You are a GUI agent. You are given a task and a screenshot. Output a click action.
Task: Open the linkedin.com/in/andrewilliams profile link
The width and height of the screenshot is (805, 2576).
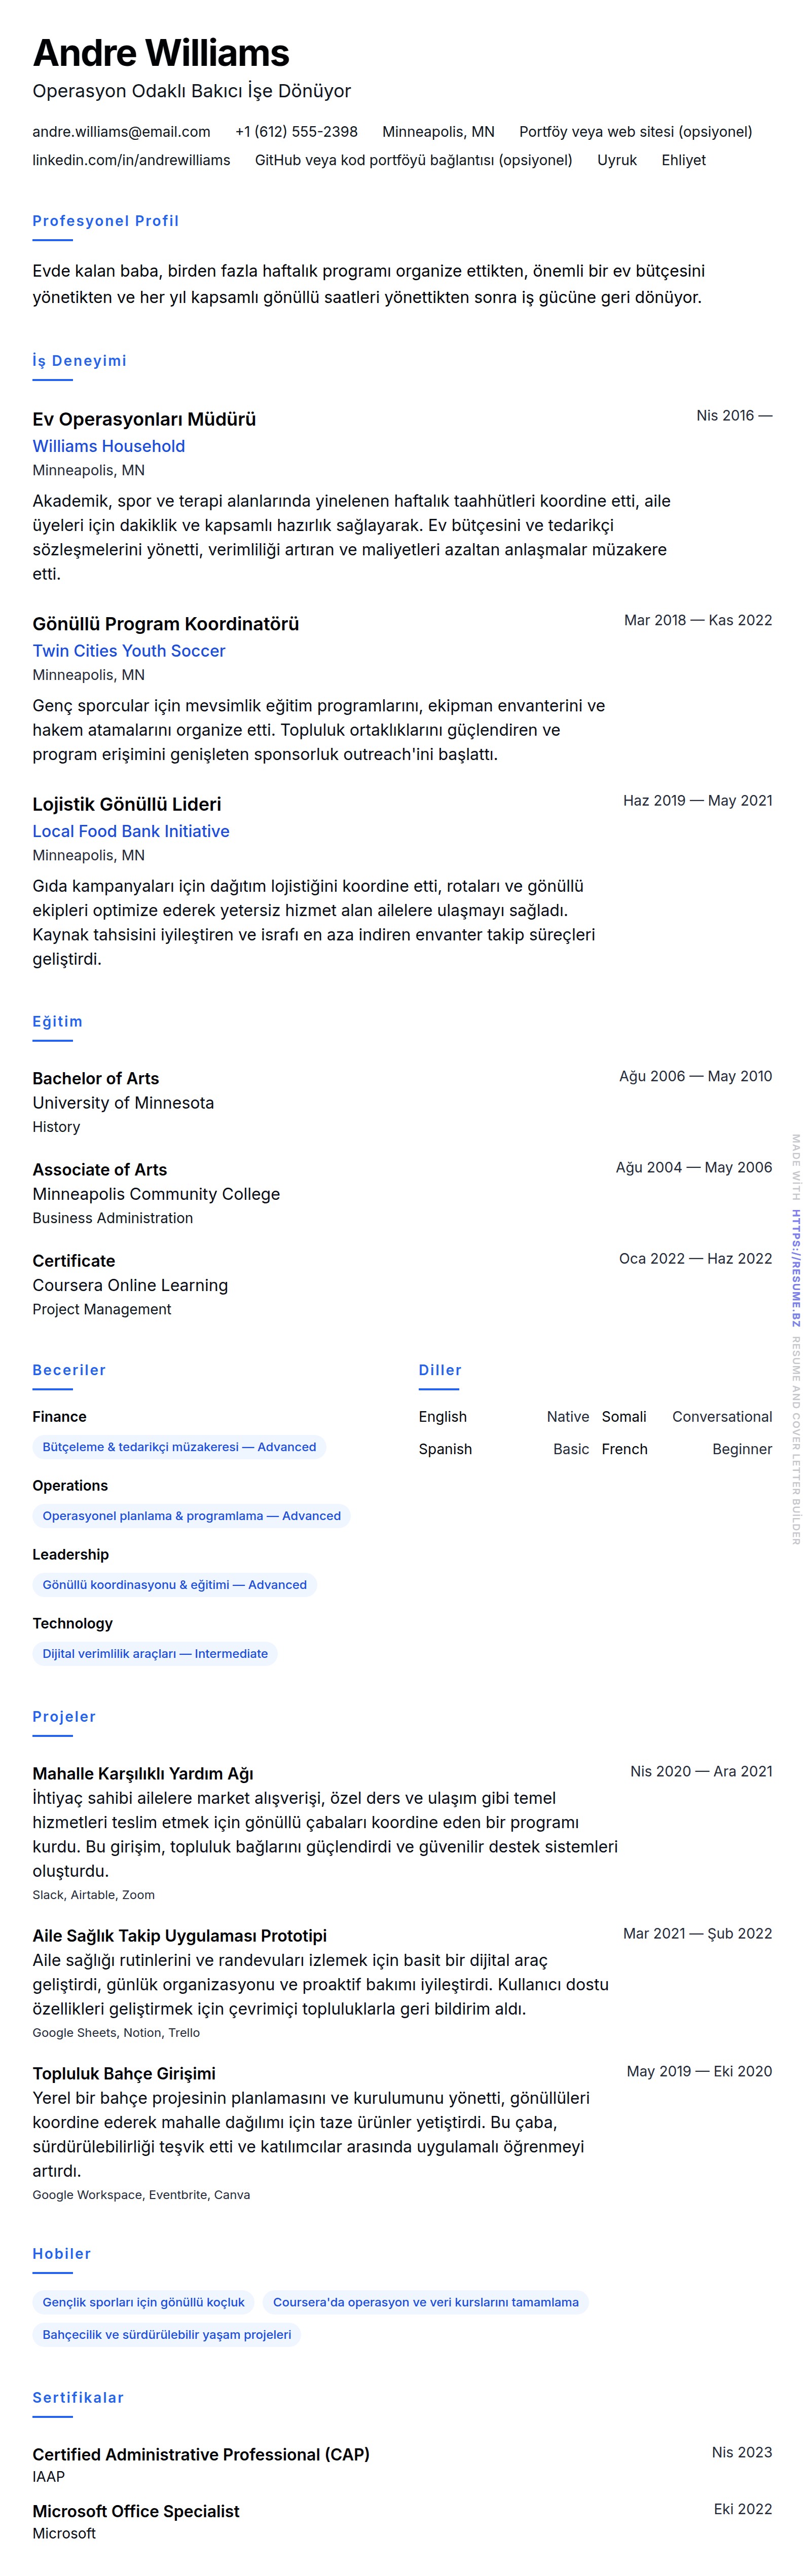(131, 160)
